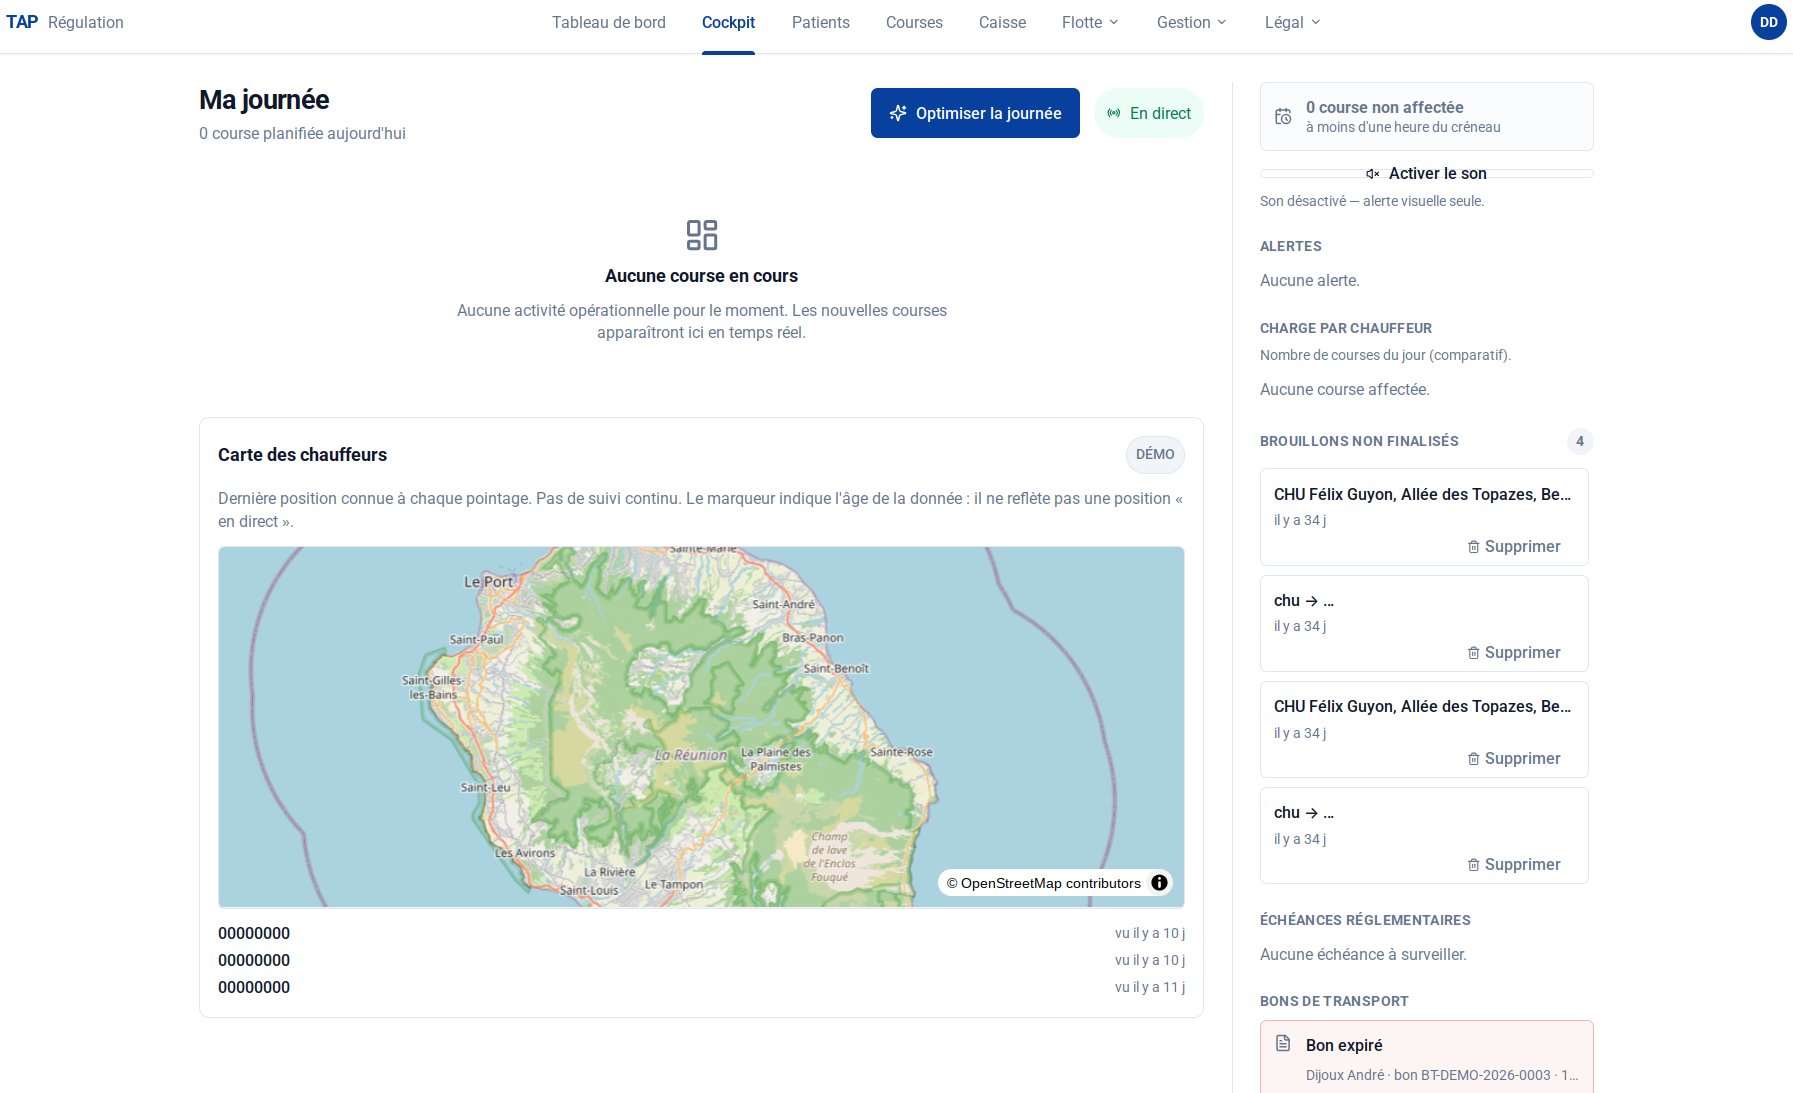Switch to the Caisse tab
The image size is (1793, 1093).
1002,22
